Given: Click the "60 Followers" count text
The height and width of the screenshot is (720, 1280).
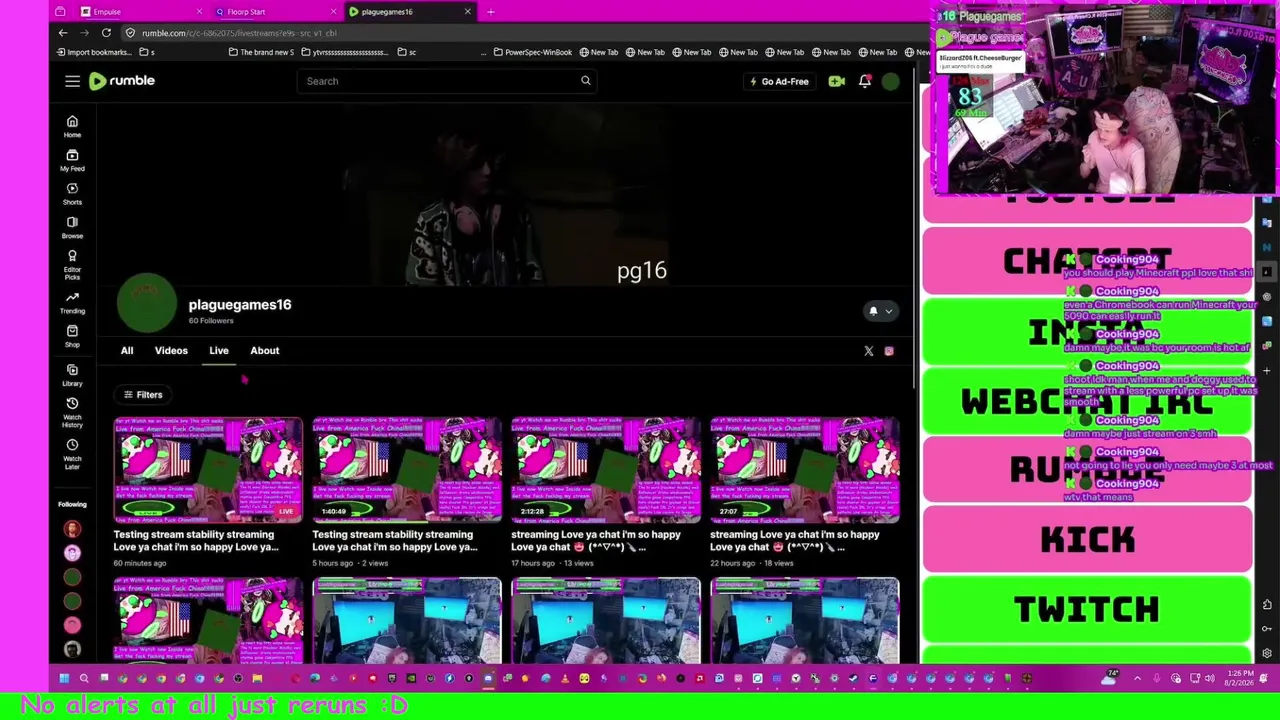Looking at the screenshot, I should (211, 321).
